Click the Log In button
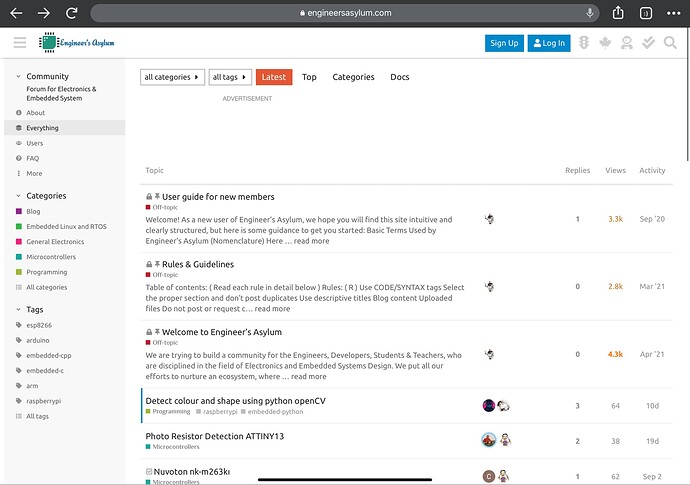The height and width of the screenshot is (485, 690). coord(549,43)
